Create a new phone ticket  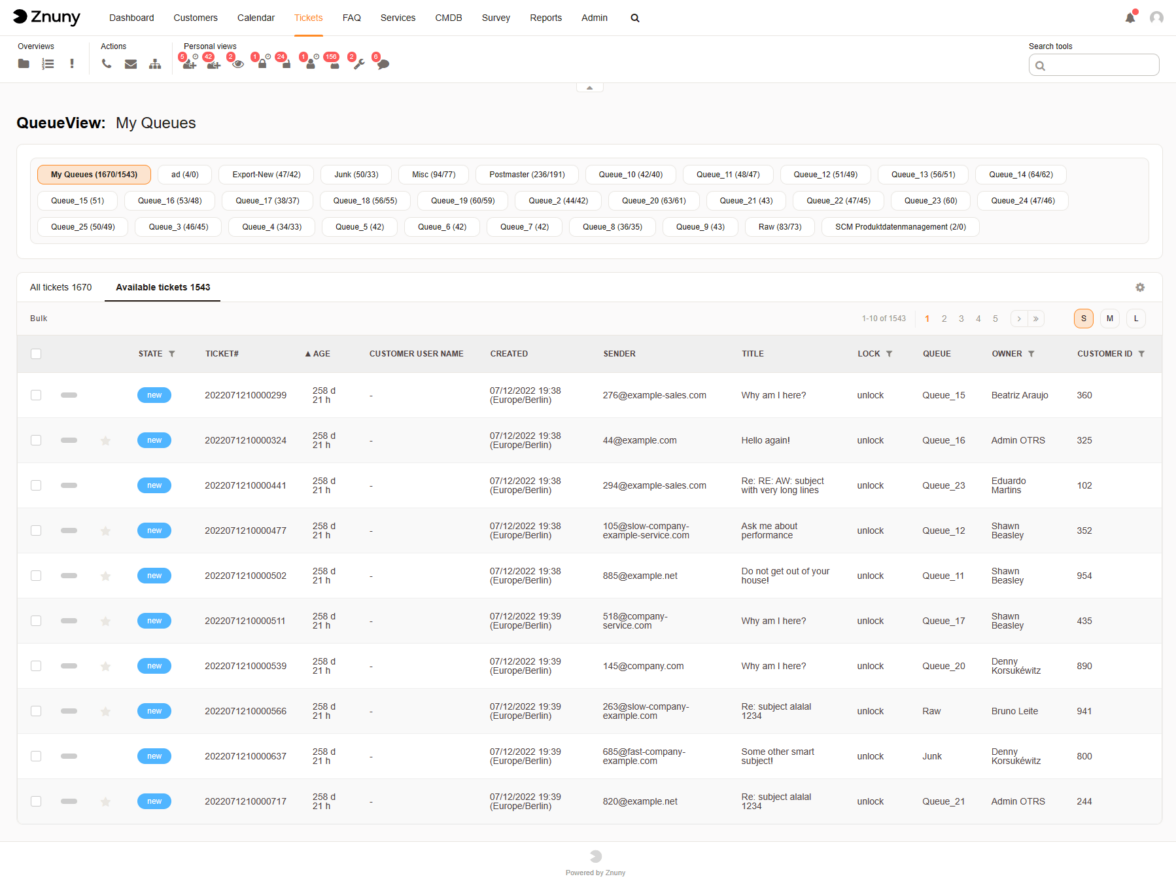[107, 64]
